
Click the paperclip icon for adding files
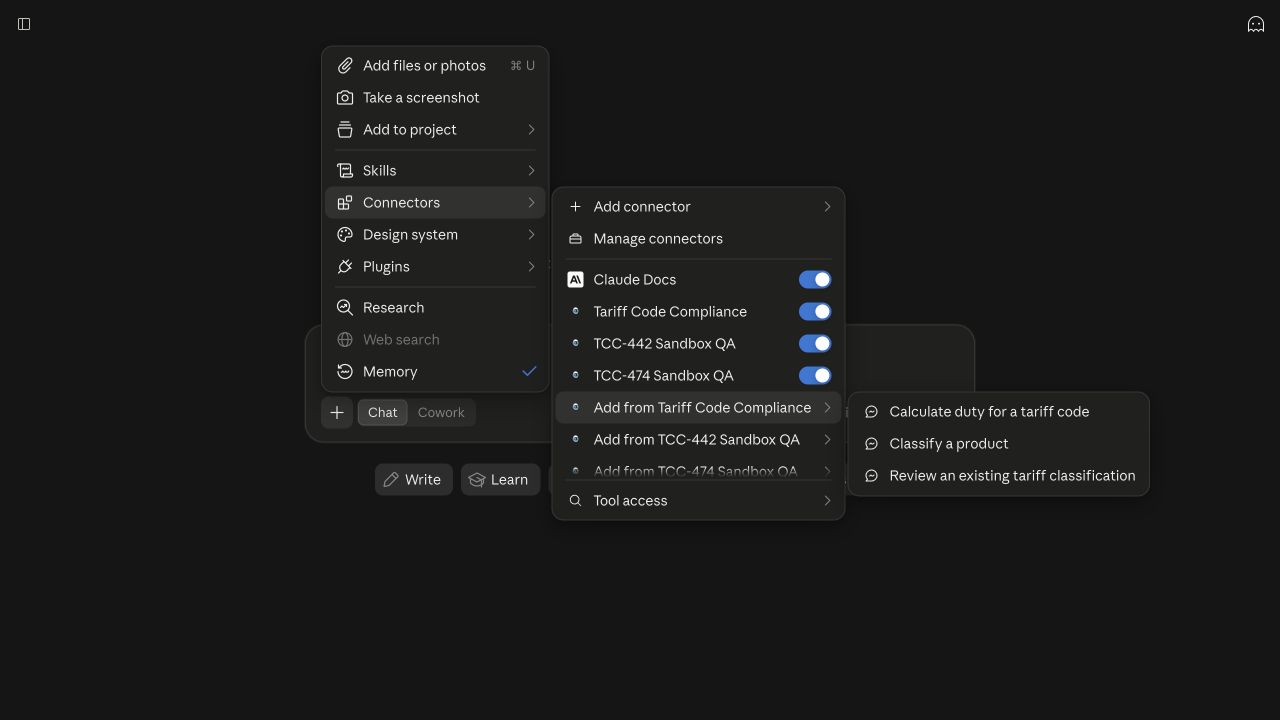(x=345, y=66)
